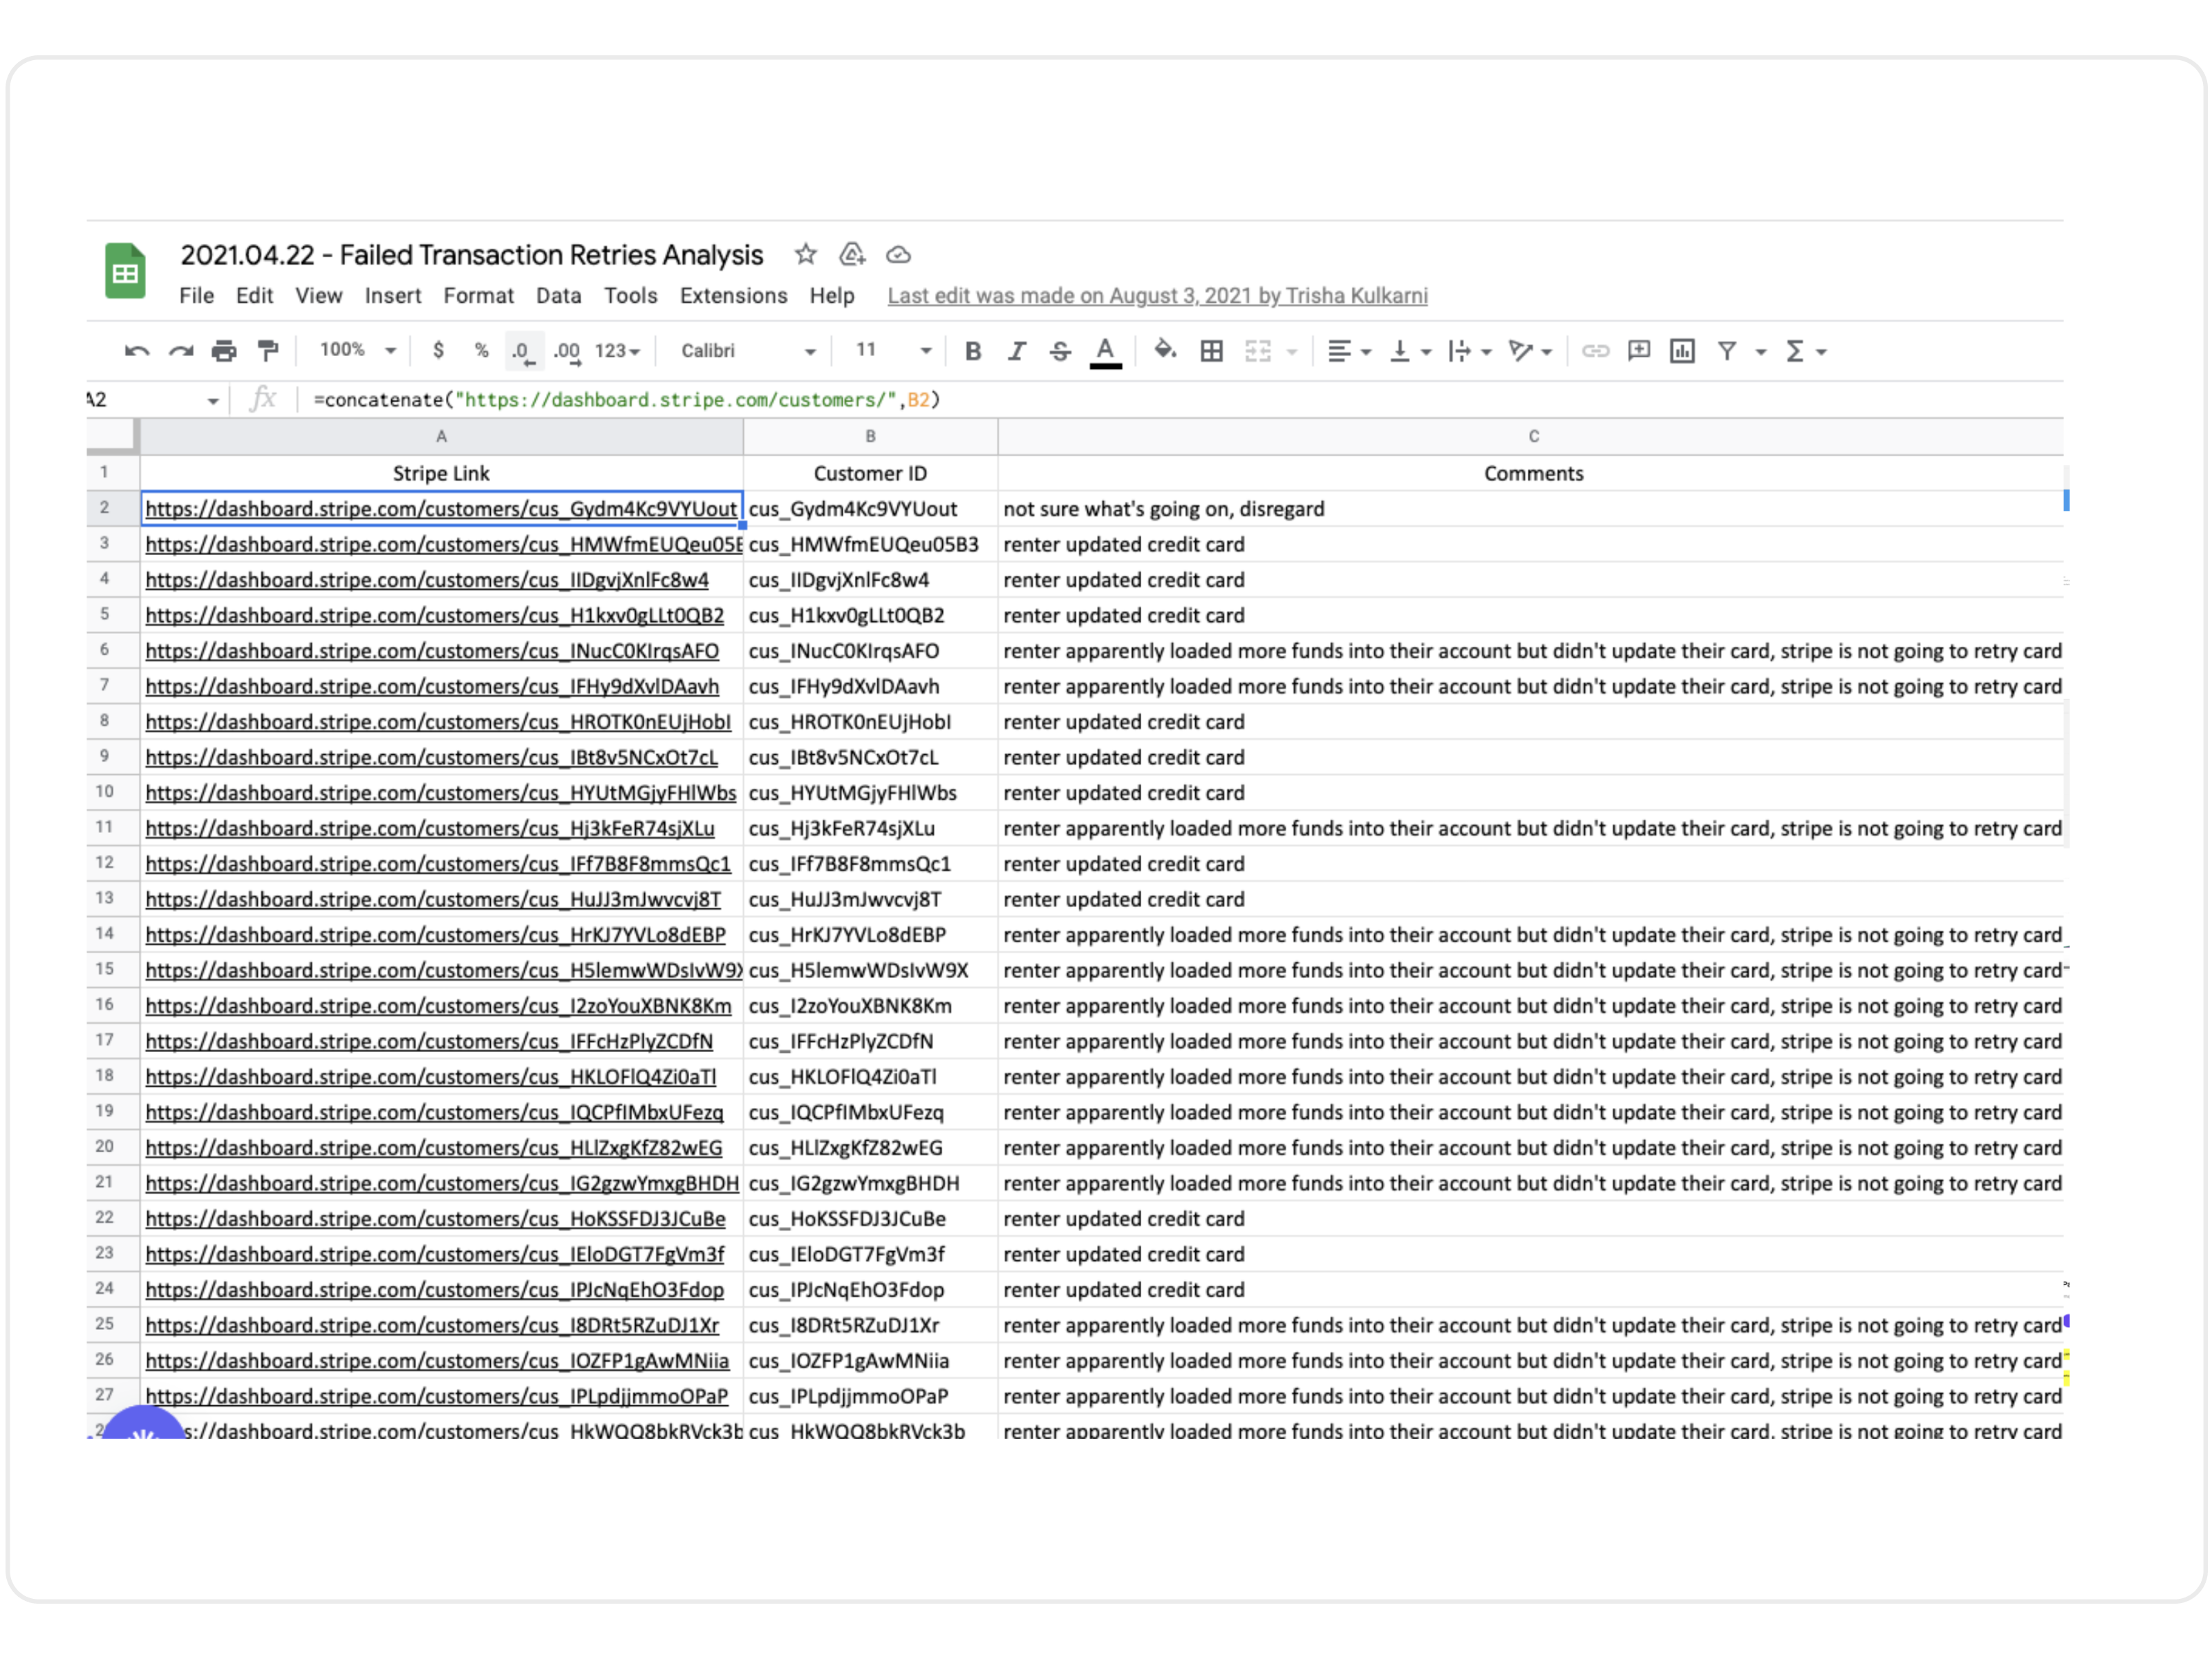The image size is (2212, 1659).
Task: Open Stripe link for cus_IPJcNqEhO3Fdop
Action: click(434, 1290)
